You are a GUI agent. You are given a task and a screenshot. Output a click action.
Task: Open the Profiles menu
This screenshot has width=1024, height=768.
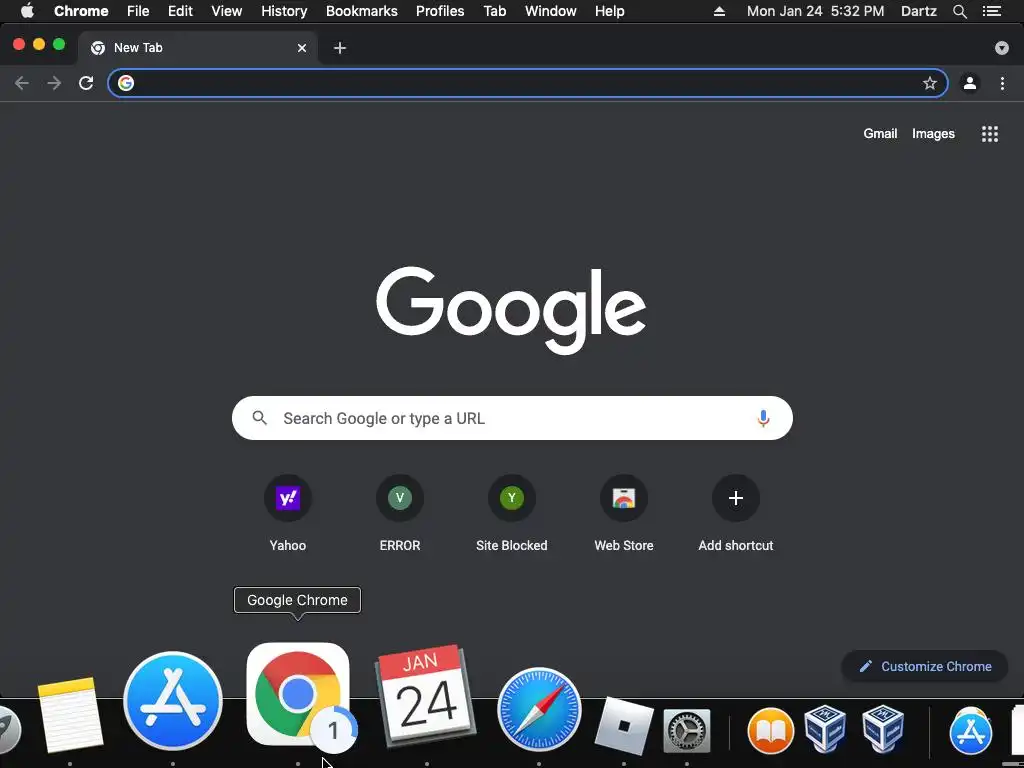tap(440, 11)
